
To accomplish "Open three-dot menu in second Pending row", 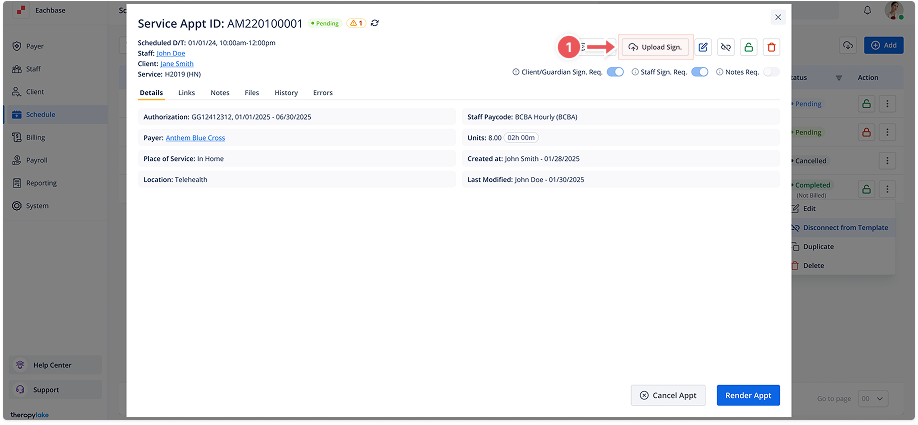I will pyautogui.click(x=888, y=132).
